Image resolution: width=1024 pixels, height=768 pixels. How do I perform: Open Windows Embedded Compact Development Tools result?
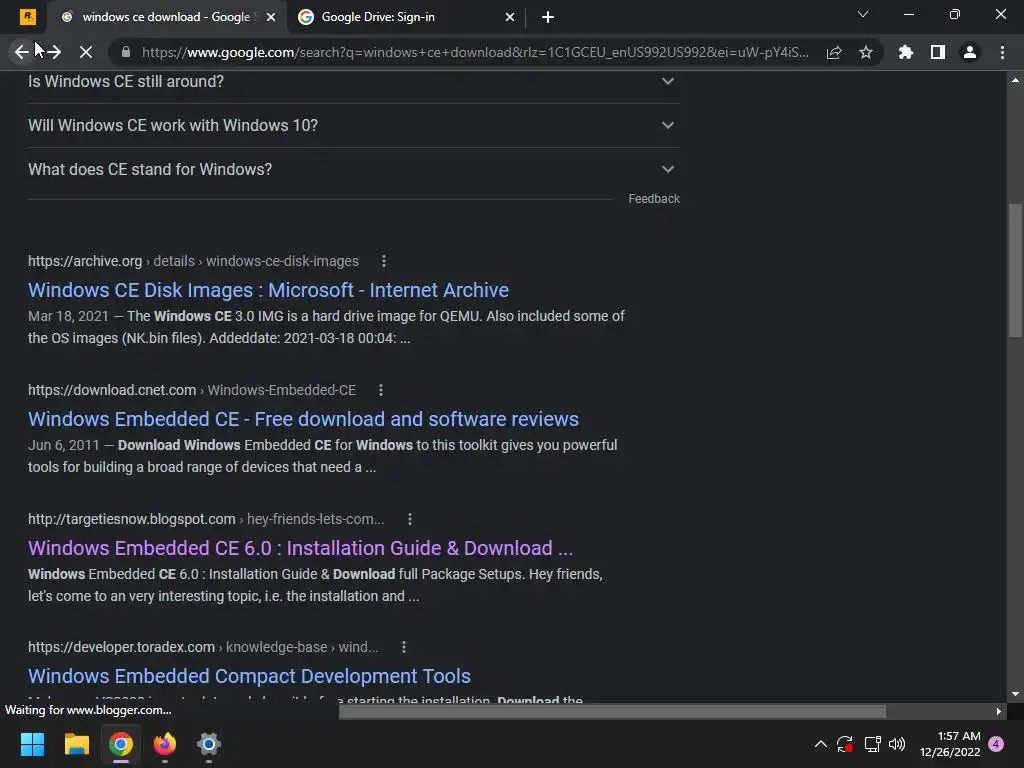point(249,676)
